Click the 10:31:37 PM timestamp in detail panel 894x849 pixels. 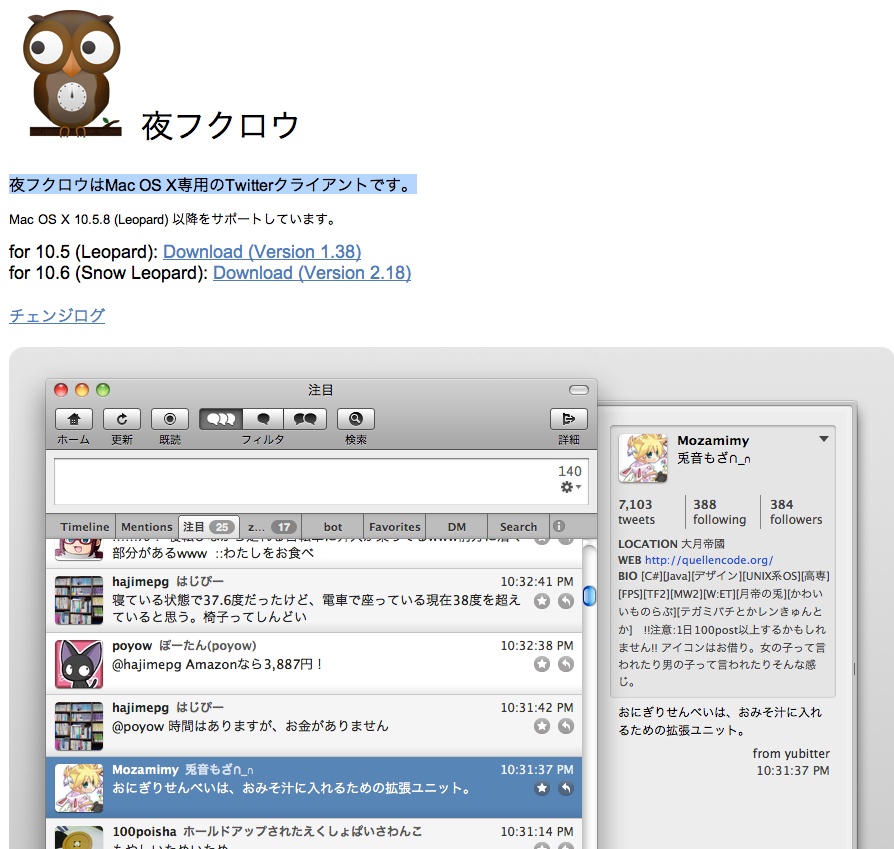click(x=793, y=770)
